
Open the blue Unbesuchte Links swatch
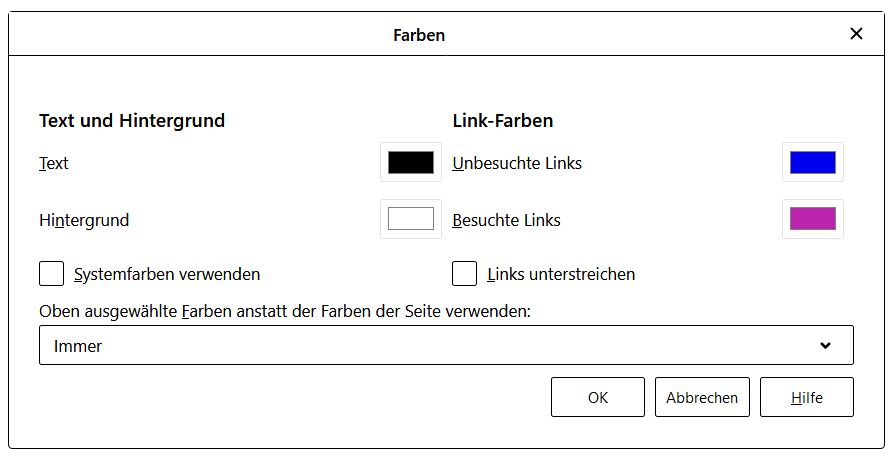pos(812,163)
